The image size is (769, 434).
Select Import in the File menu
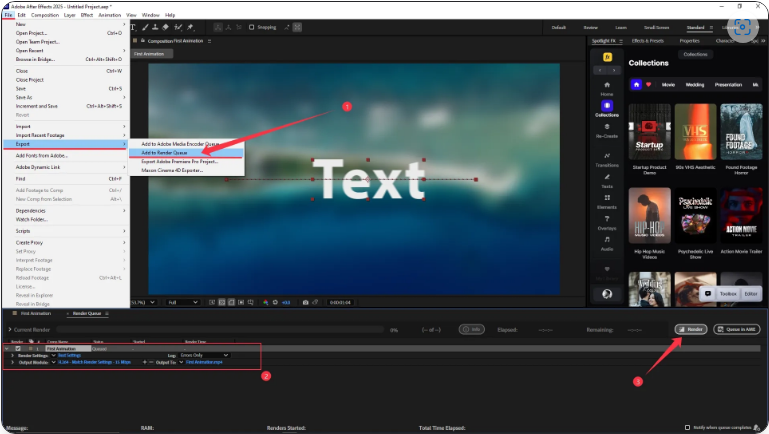tap(66, 127)
